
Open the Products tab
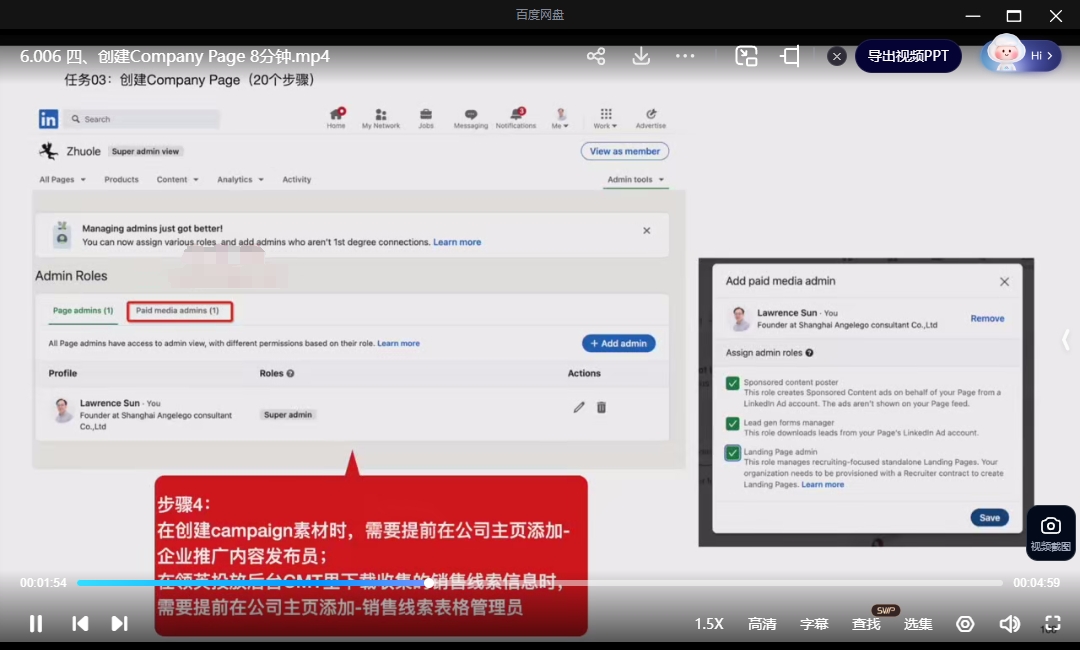121,180
